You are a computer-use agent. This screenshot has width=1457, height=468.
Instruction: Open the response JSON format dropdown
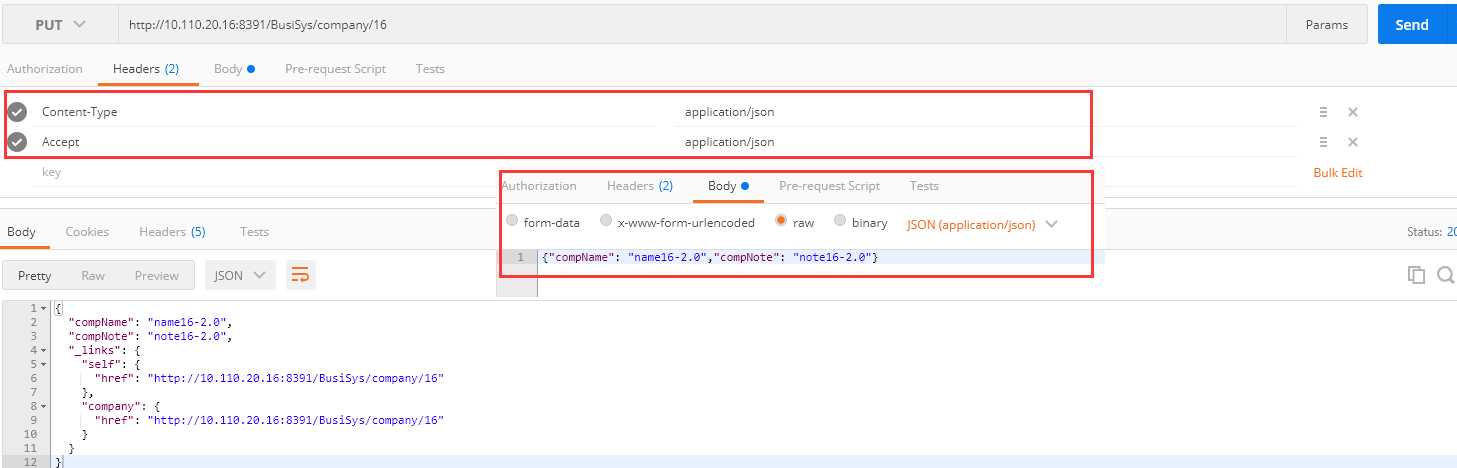(239, 275)
